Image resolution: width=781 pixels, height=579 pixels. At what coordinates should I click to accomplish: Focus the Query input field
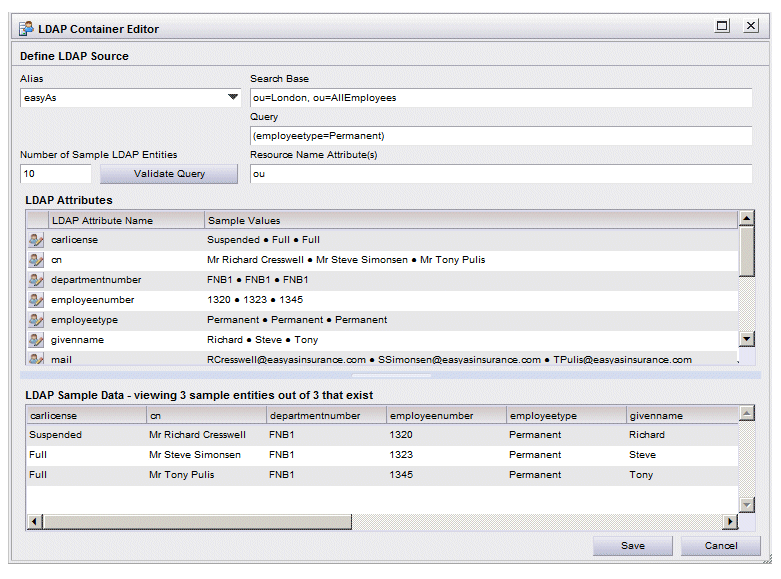[x=501, y=136]
